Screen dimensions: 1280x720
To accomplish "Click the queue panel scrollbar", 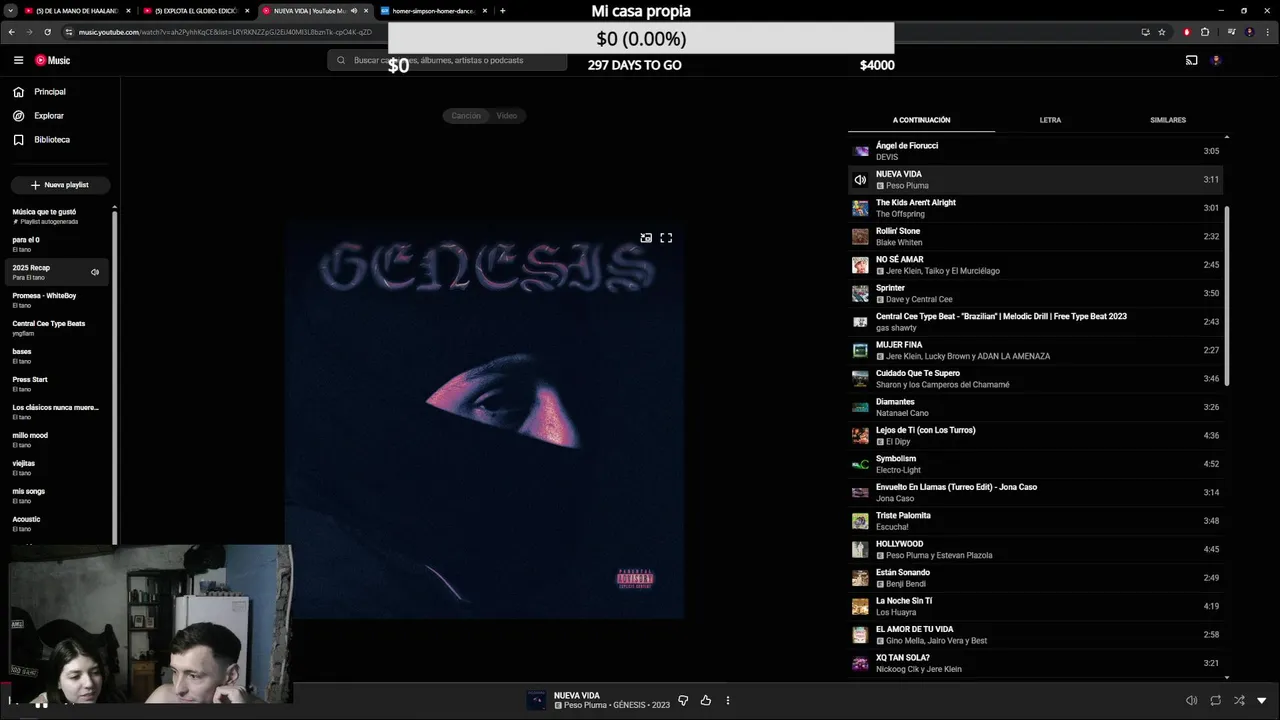I will [1227, 295].
